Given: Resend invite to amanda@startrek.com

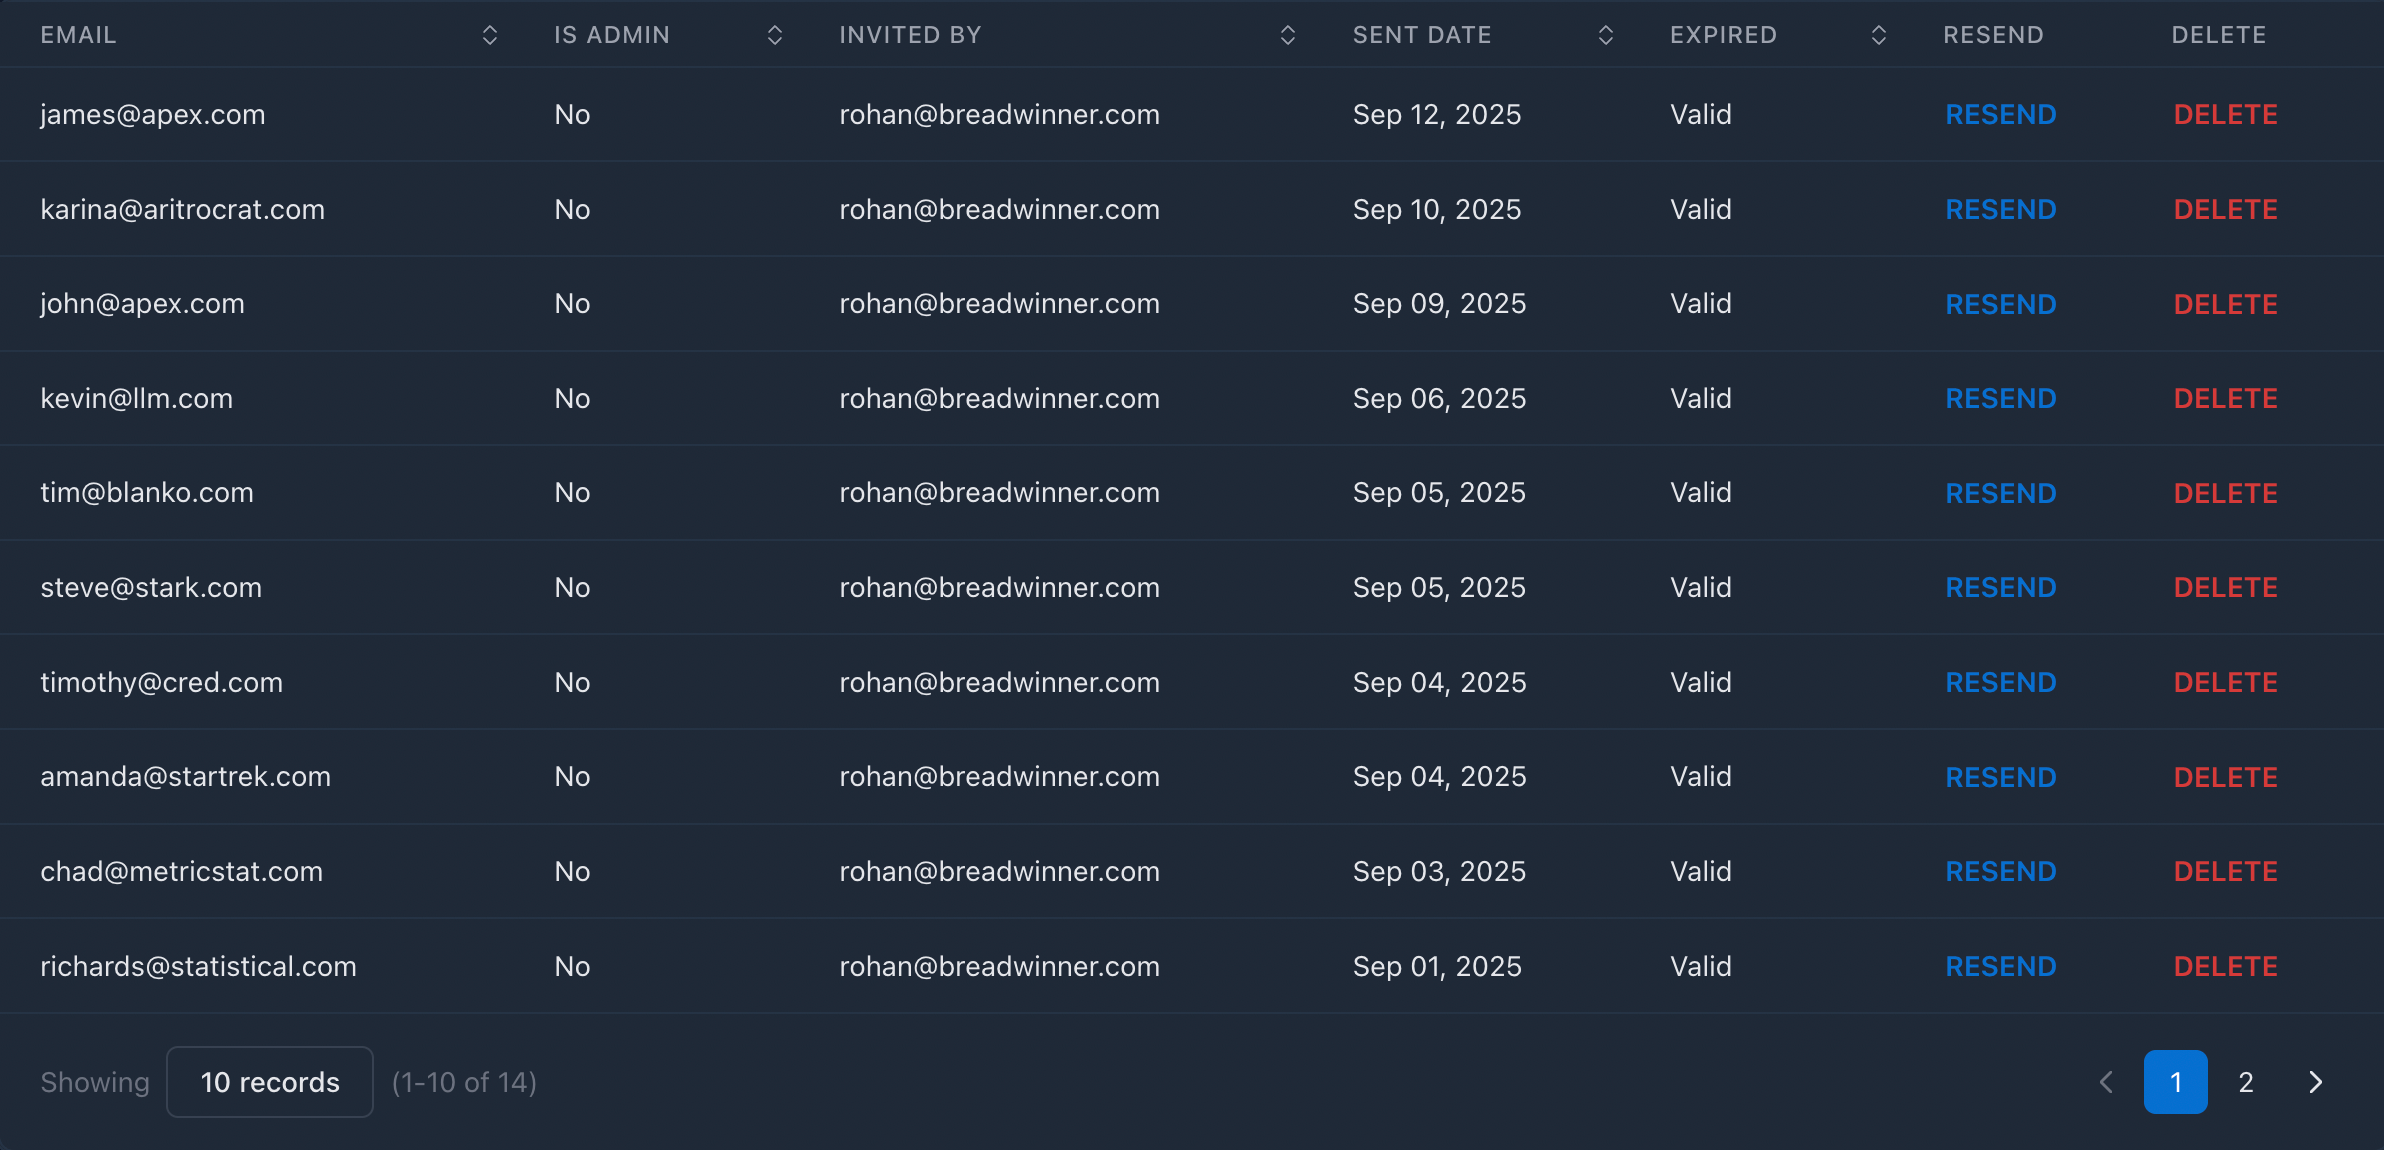Looking at the screenshot, I should pos(2001,777).
